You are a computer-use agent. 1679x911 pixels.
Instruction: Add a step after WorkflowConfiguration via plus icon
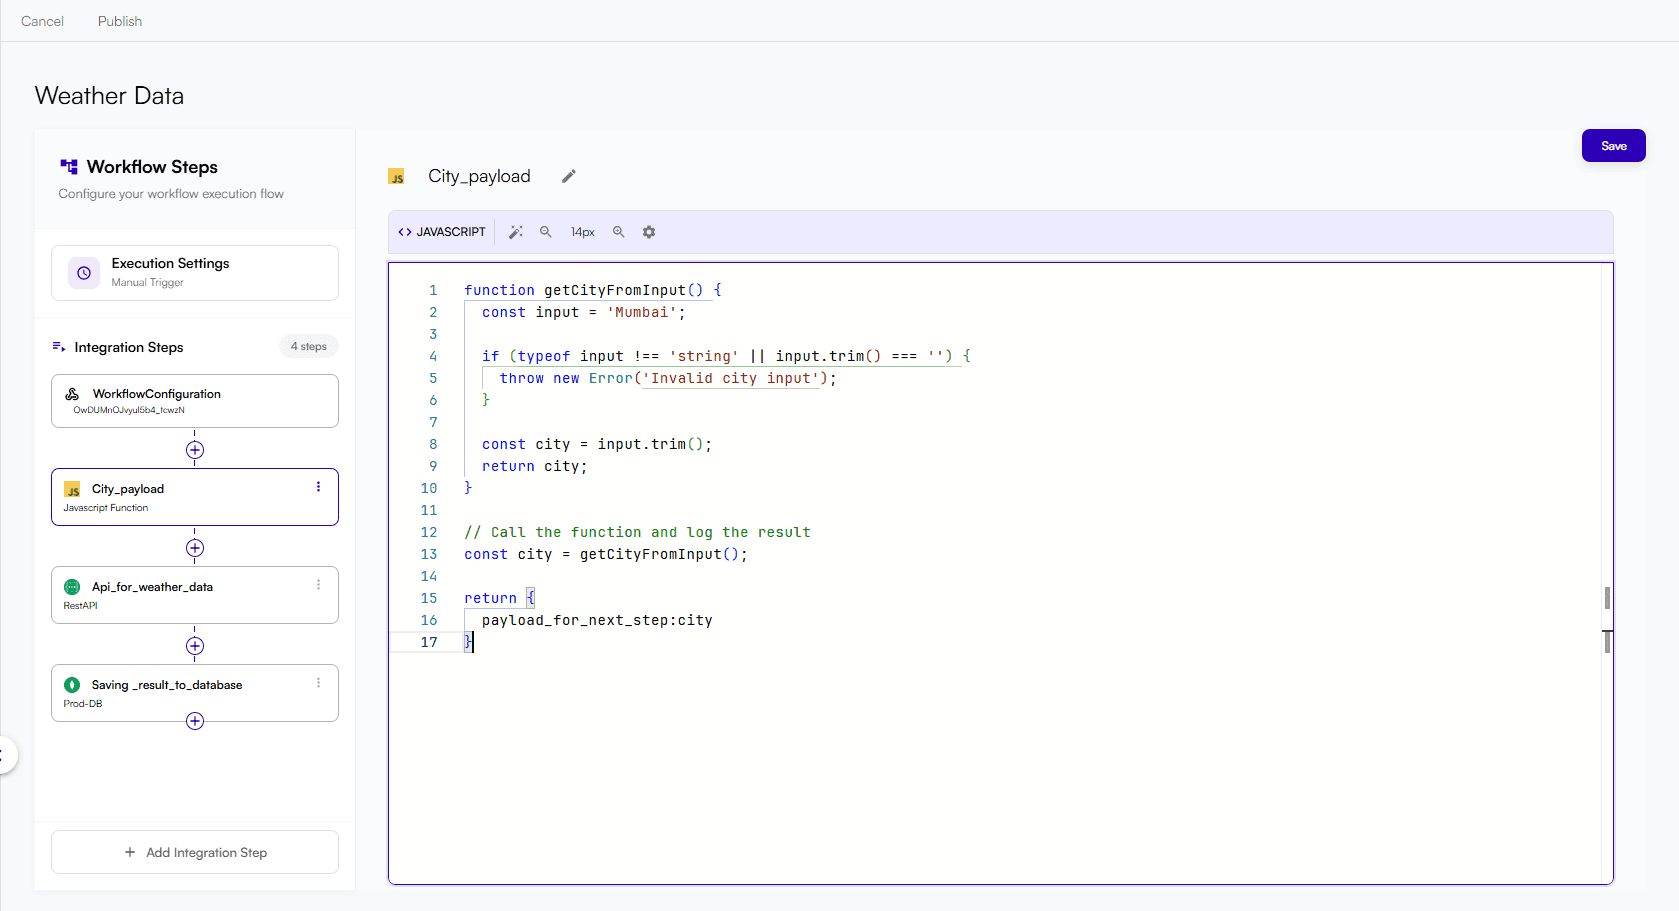[x=195, y=450]
